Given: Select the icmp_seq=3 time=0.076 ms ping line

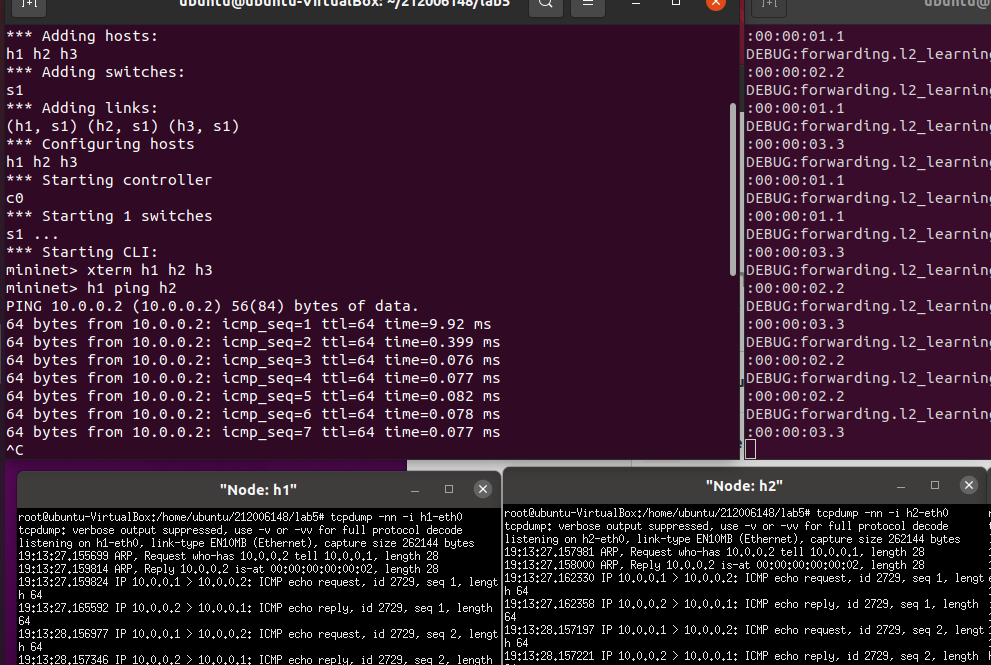Looking at the screenshot, I should pos(253,360).
